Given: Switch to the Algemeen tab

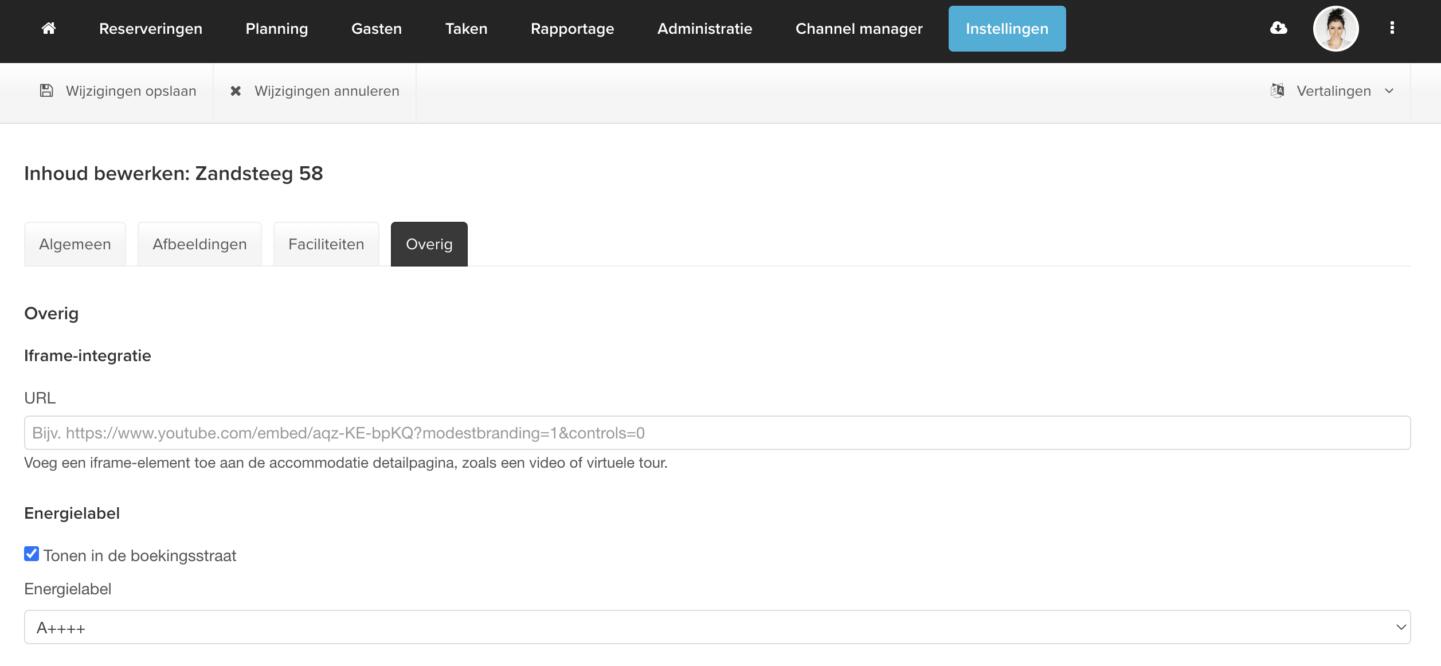Looking at the screenshot, I should click(x=75, y=244).
